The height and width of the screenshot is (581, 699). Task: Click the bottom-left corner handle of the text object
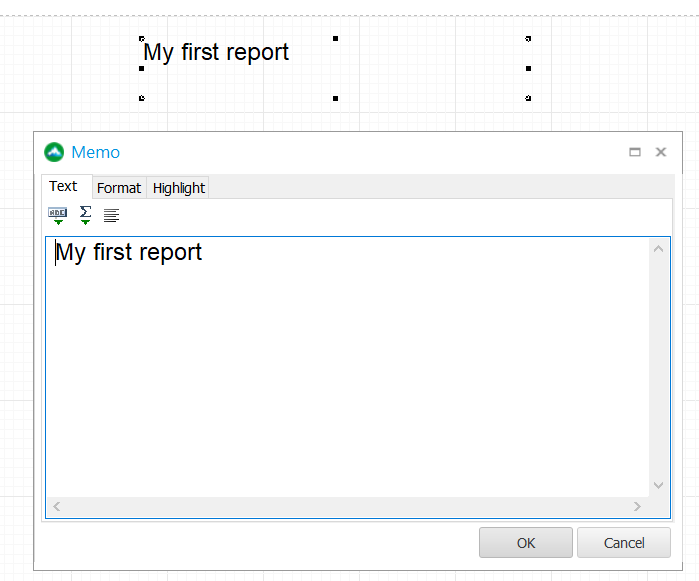[x=142, y=98]
